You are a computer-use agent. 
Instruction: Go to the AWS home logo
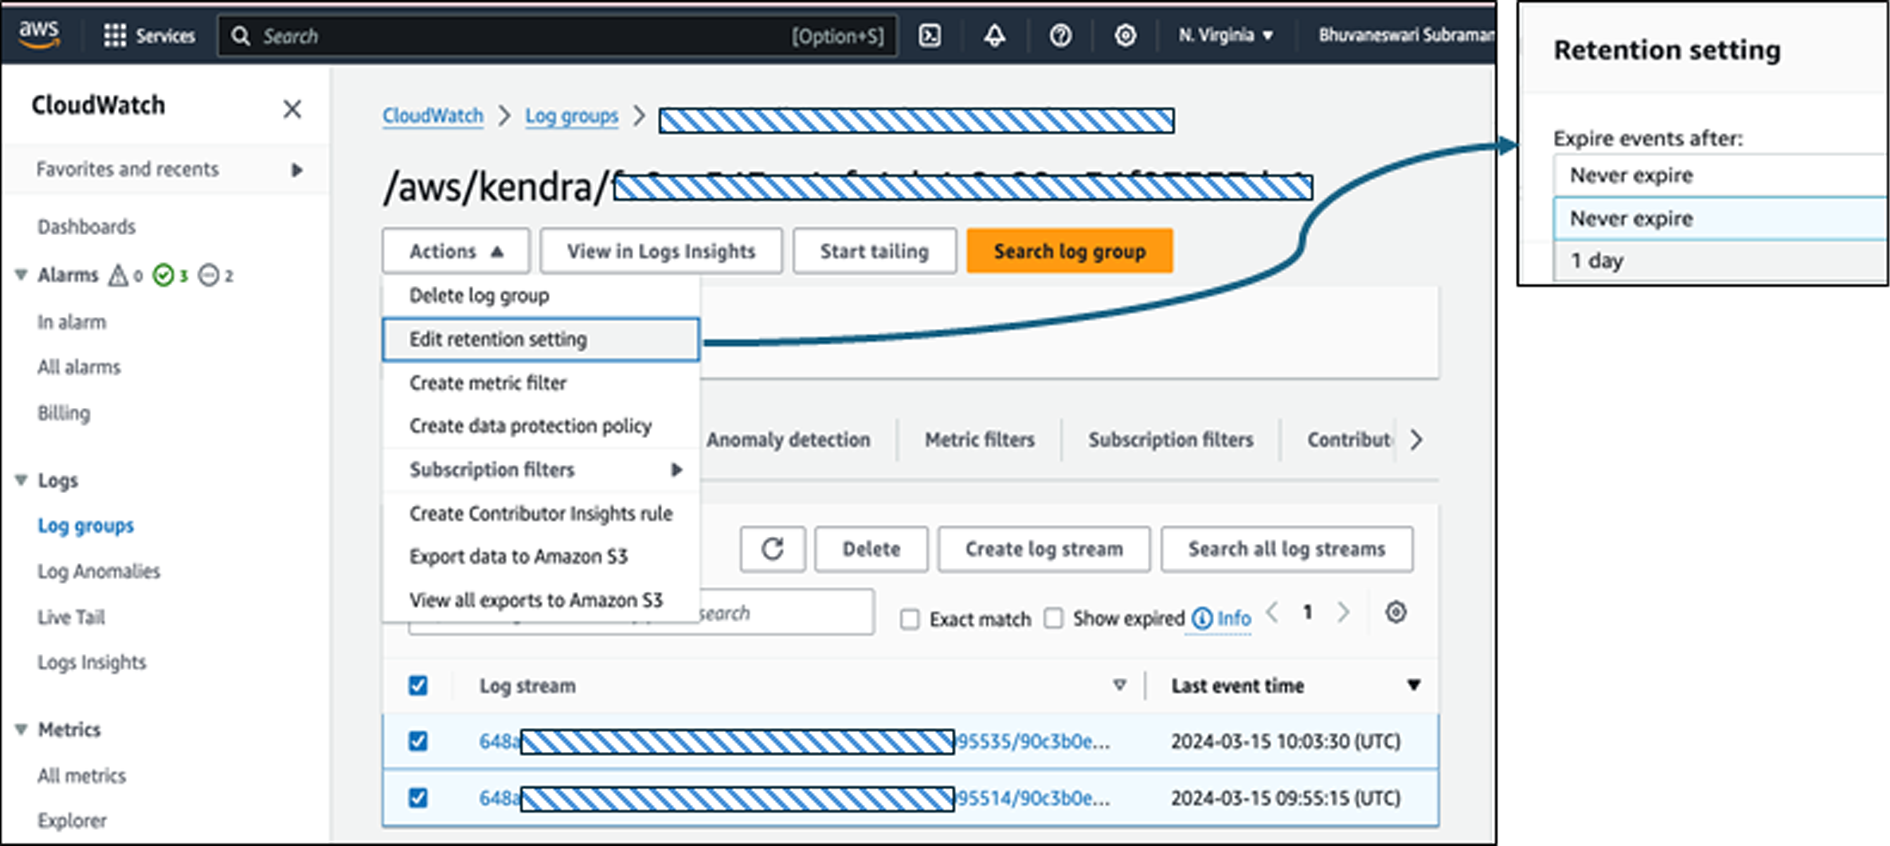pyautogui.click(x=39, y=32)
